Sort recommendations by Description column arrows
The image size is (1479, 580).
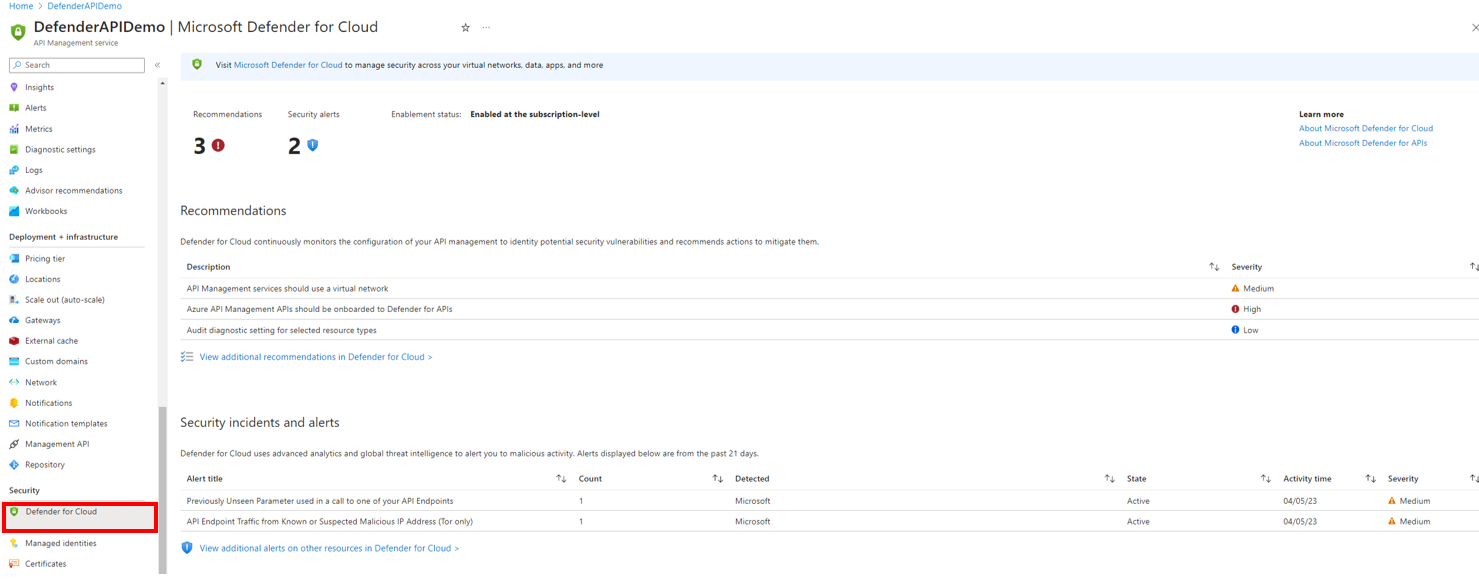[x=1214, y=267]
